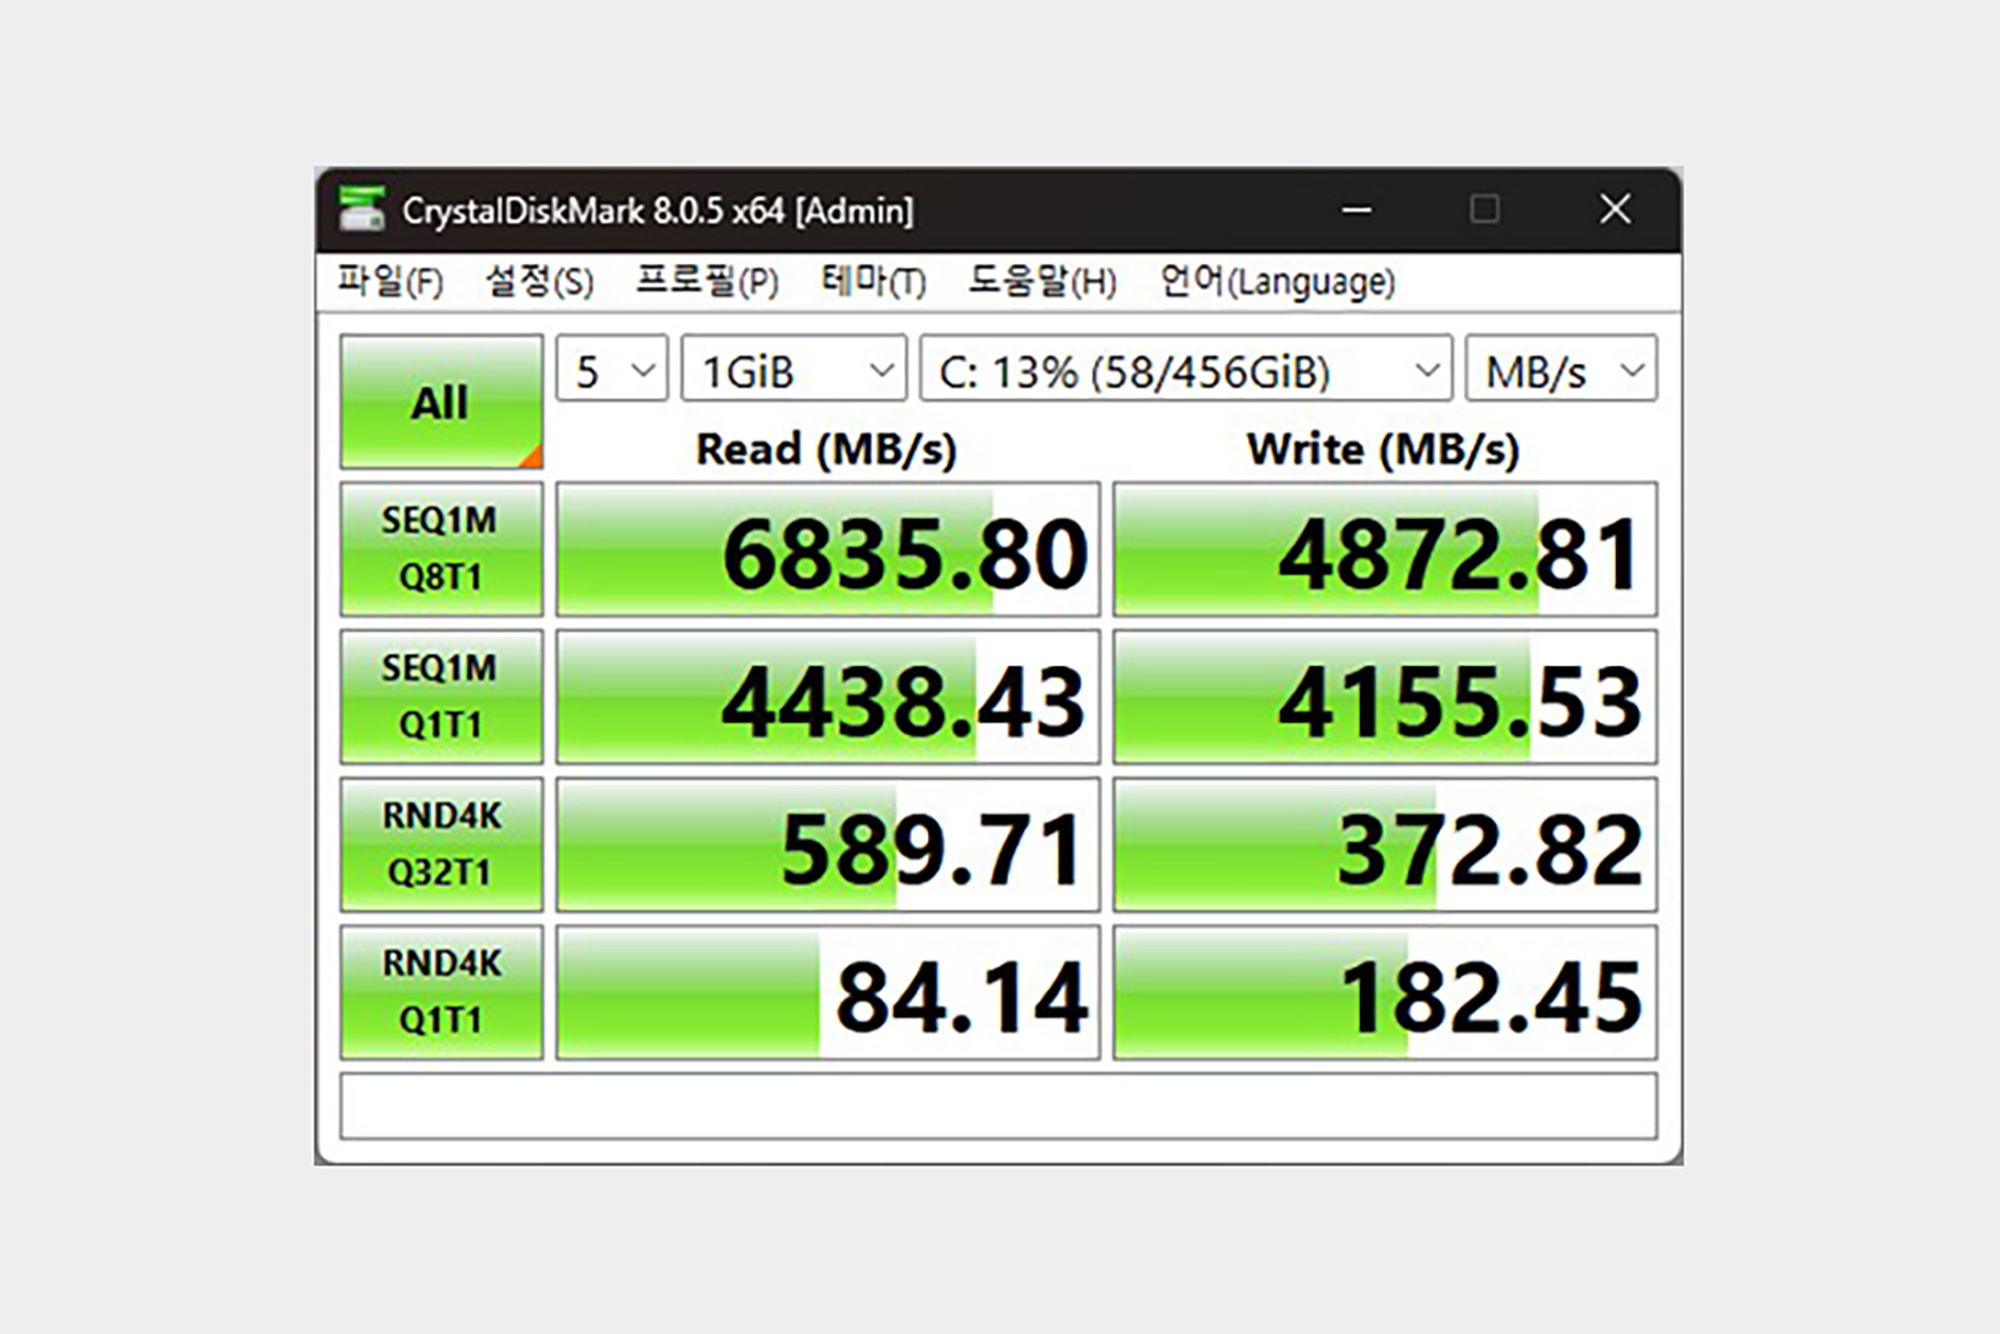Open the 파일(F) menu
This screenshot has height=1334, width=2000.
click(390, 282)
